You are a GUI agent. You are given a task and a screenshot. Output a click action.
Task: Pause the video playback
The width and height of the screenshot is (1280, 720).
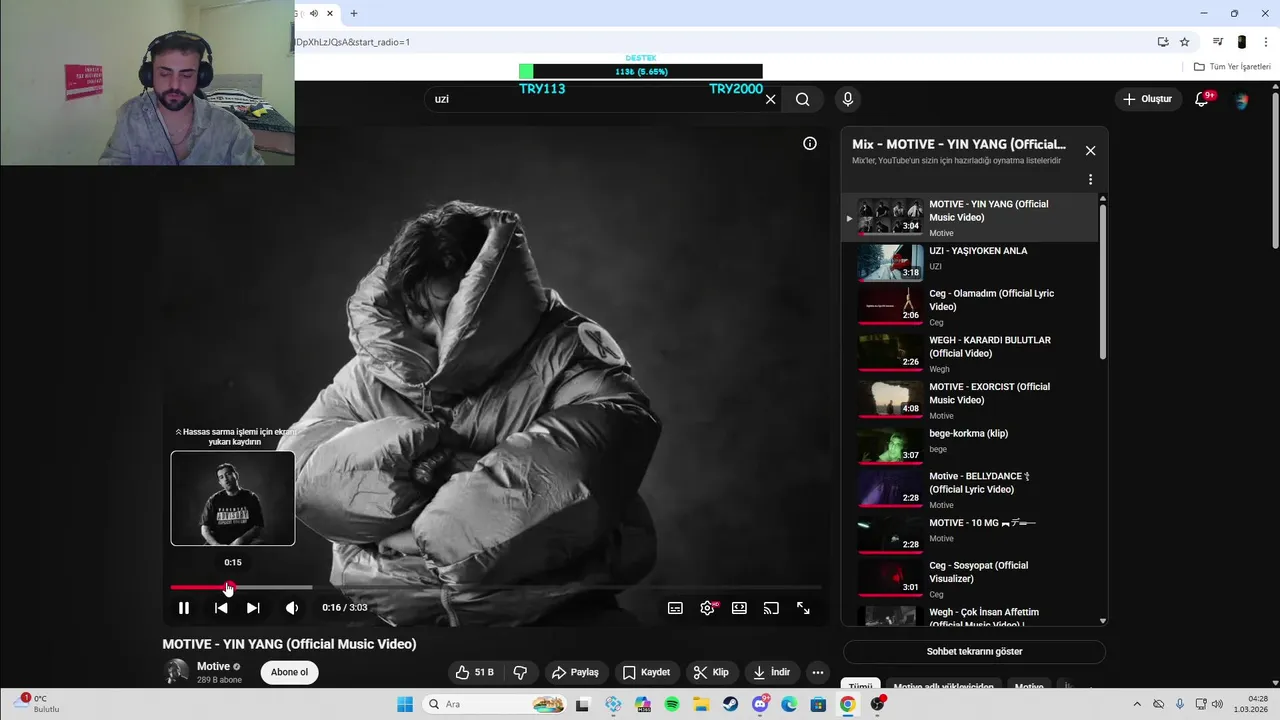[x=184, y=608]
